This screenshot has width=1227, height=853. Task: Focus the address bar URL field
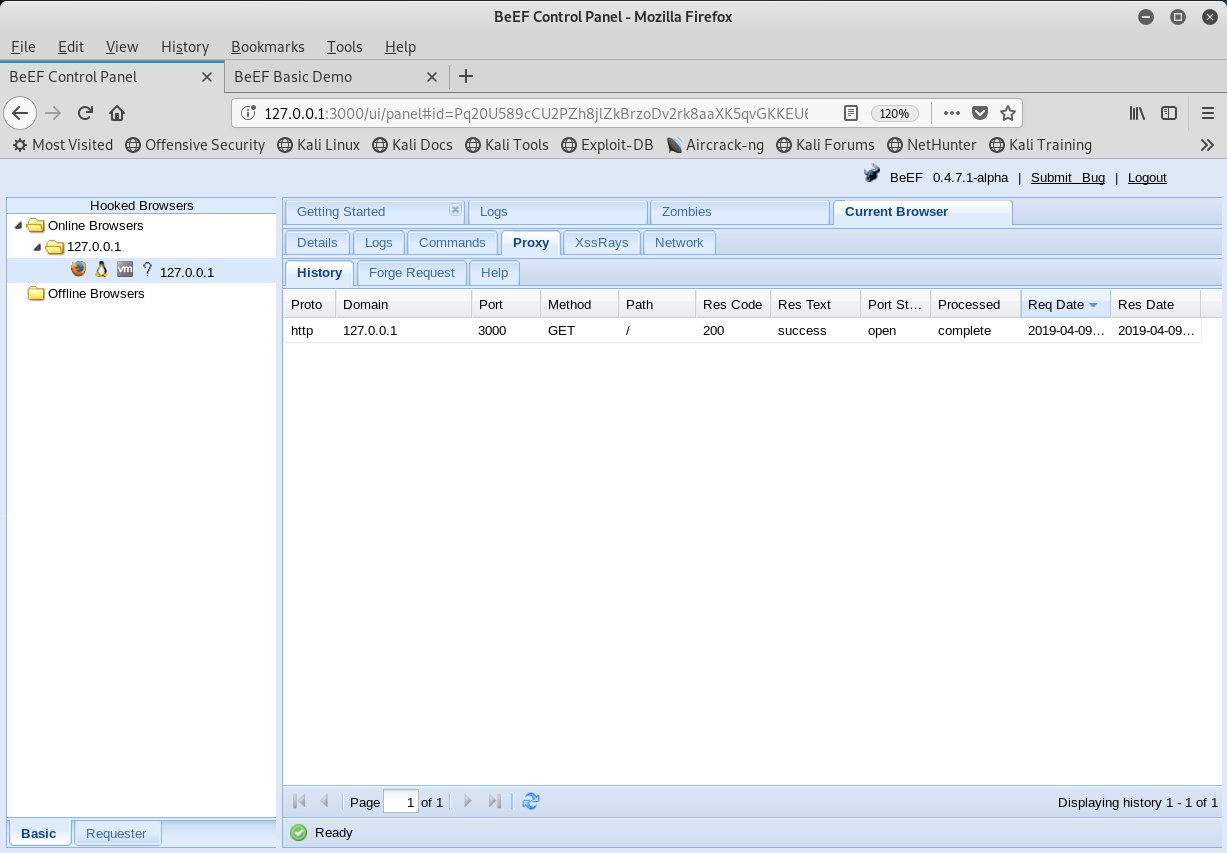click(535, 113)
